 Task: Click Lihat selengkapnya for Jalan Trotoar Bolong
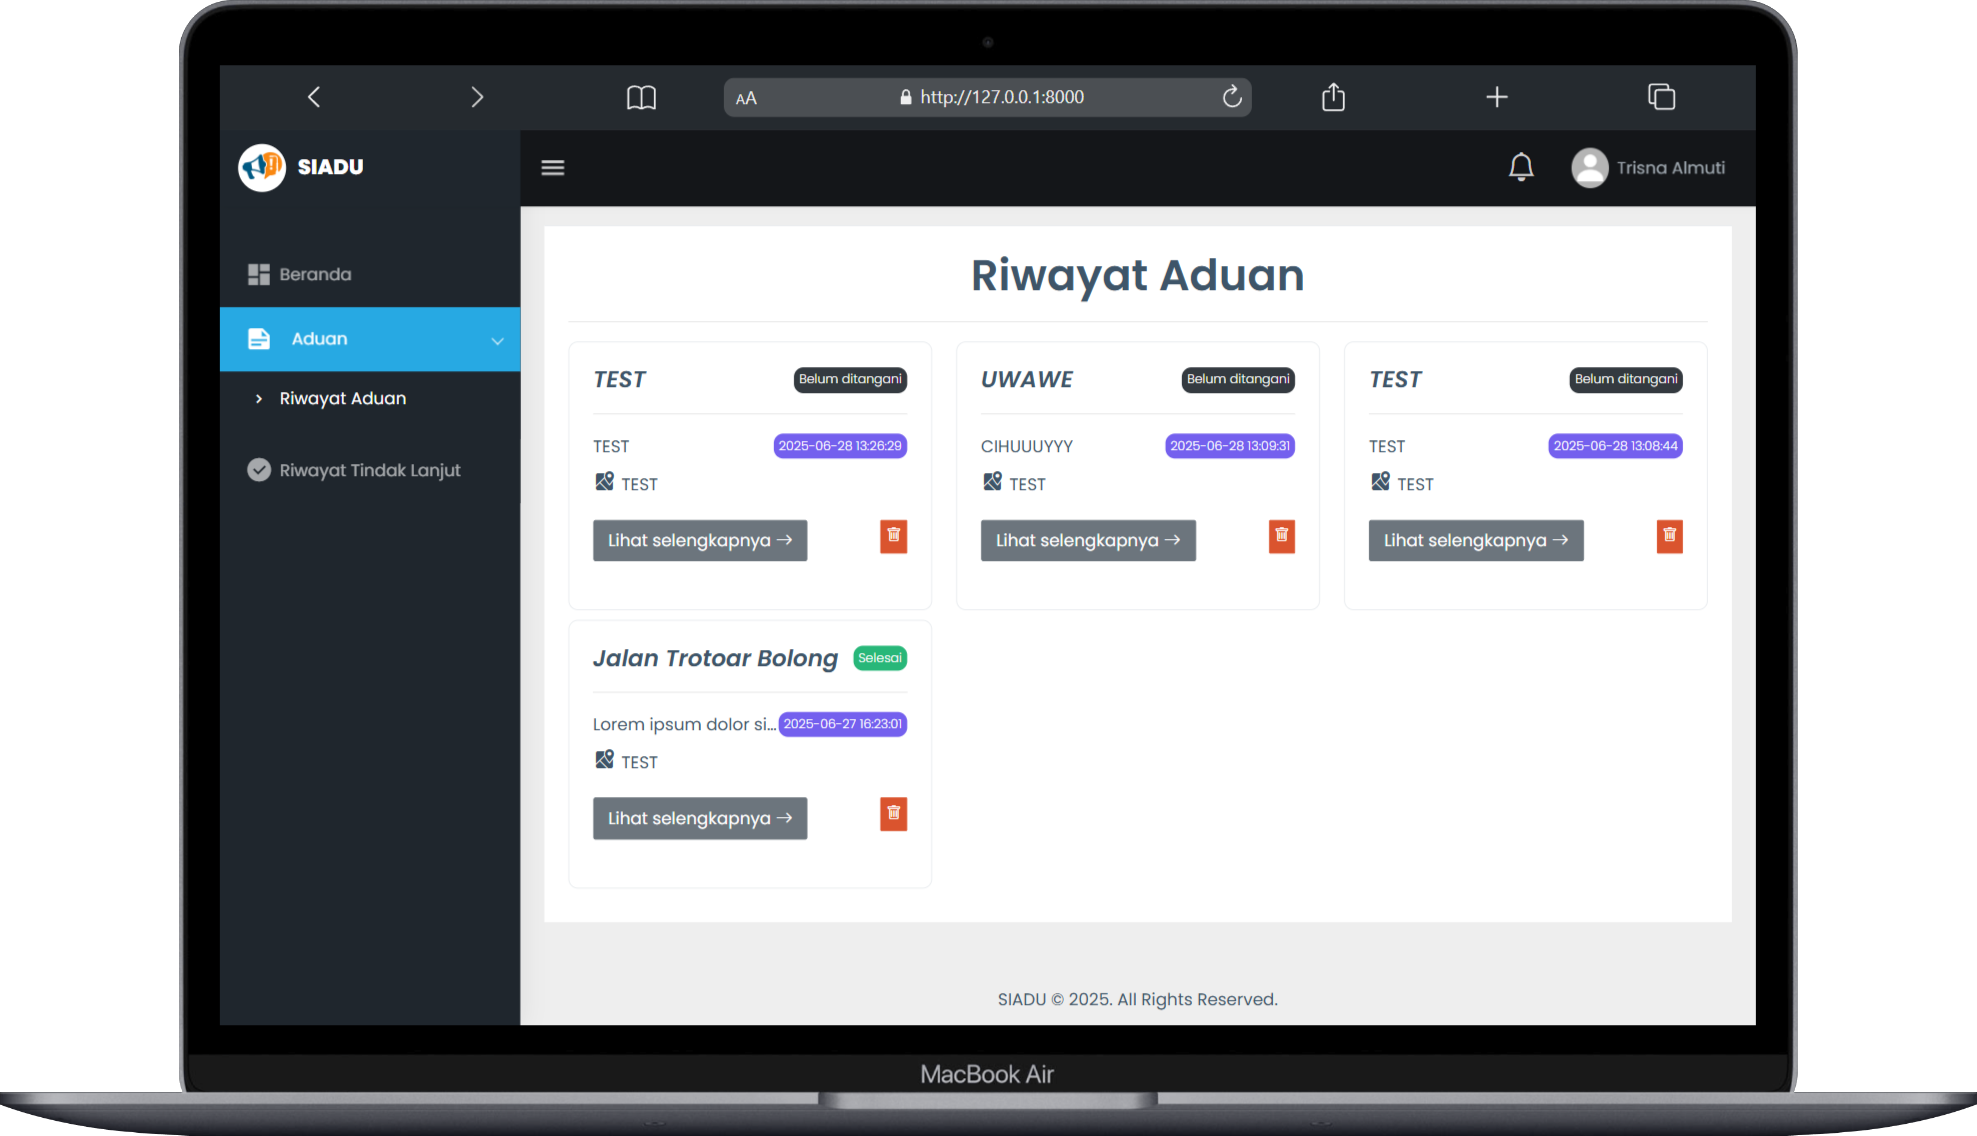(699, 818)
